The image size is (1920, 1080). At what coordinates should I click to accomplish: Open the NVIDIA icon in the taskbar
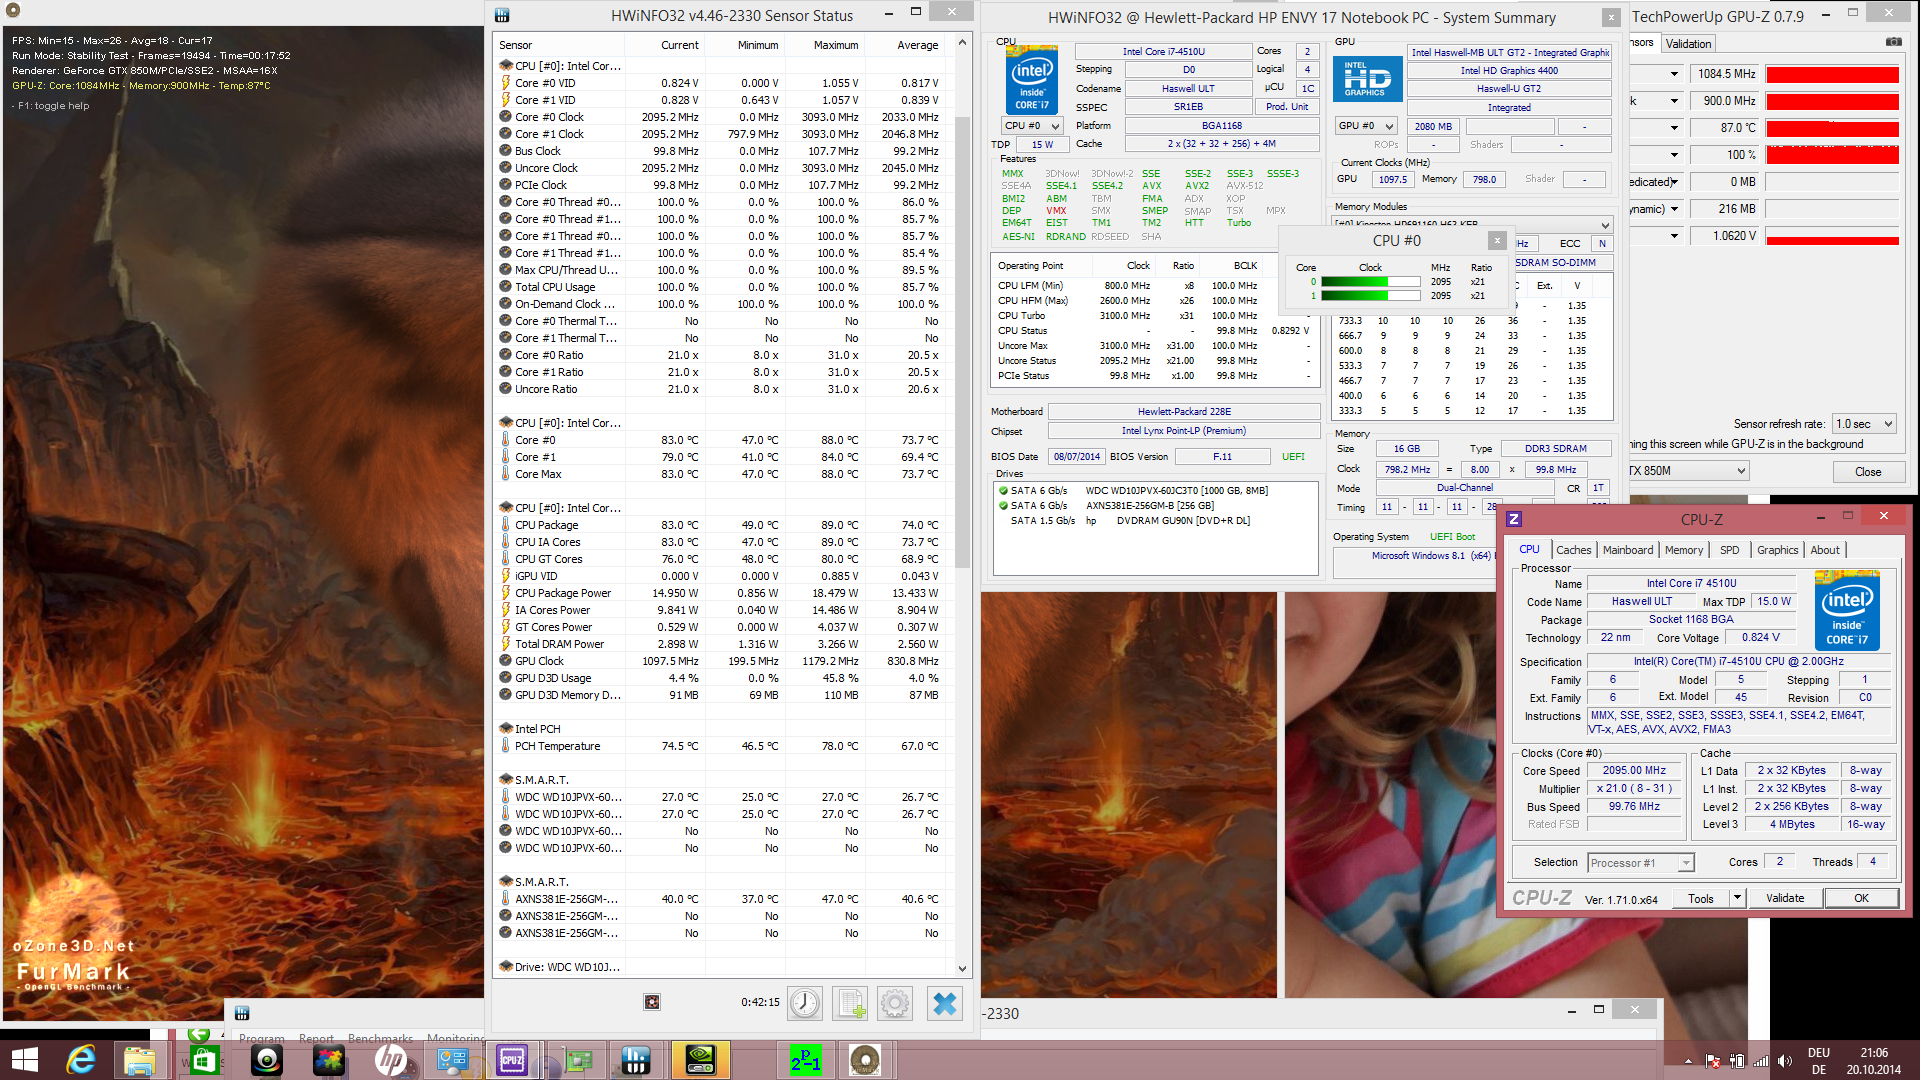coord(700,1060)
